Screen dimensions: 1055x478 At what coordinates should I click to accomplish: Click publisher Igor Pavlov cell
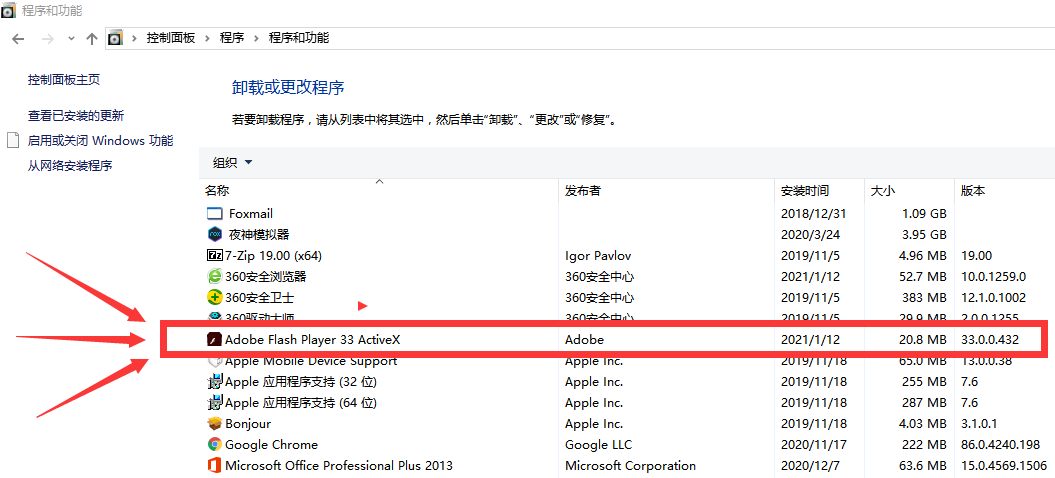pos(598,256)
